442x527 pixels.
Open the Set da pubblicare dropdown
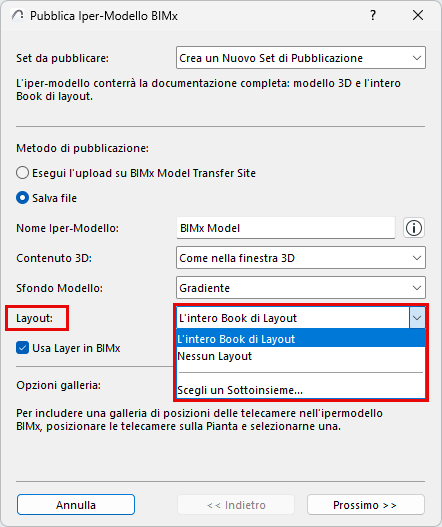(x=301, y=58)
